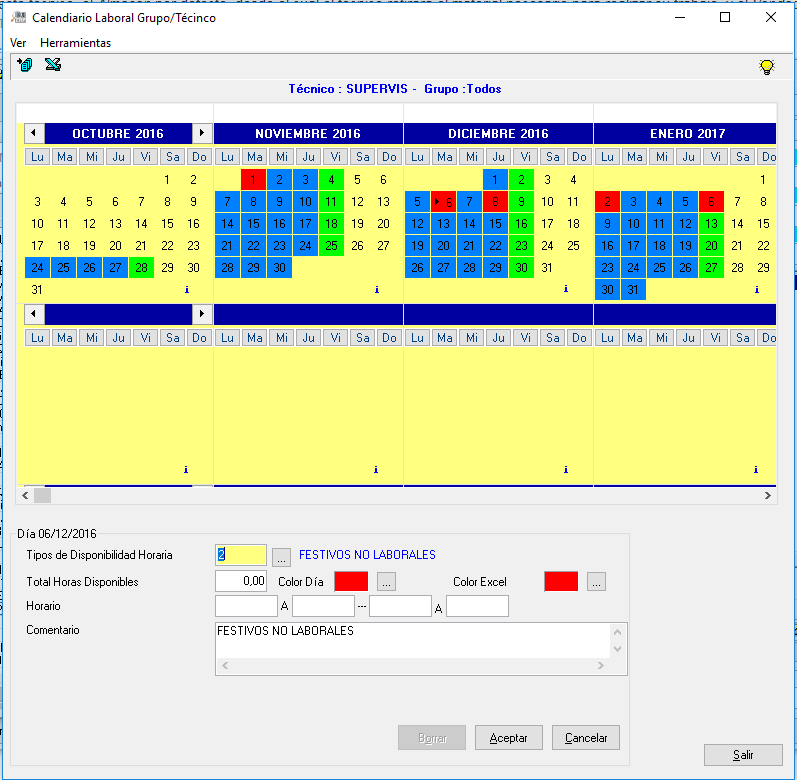Click the red Color Excel swatch
797x780 pixels.
click(561, 581)
